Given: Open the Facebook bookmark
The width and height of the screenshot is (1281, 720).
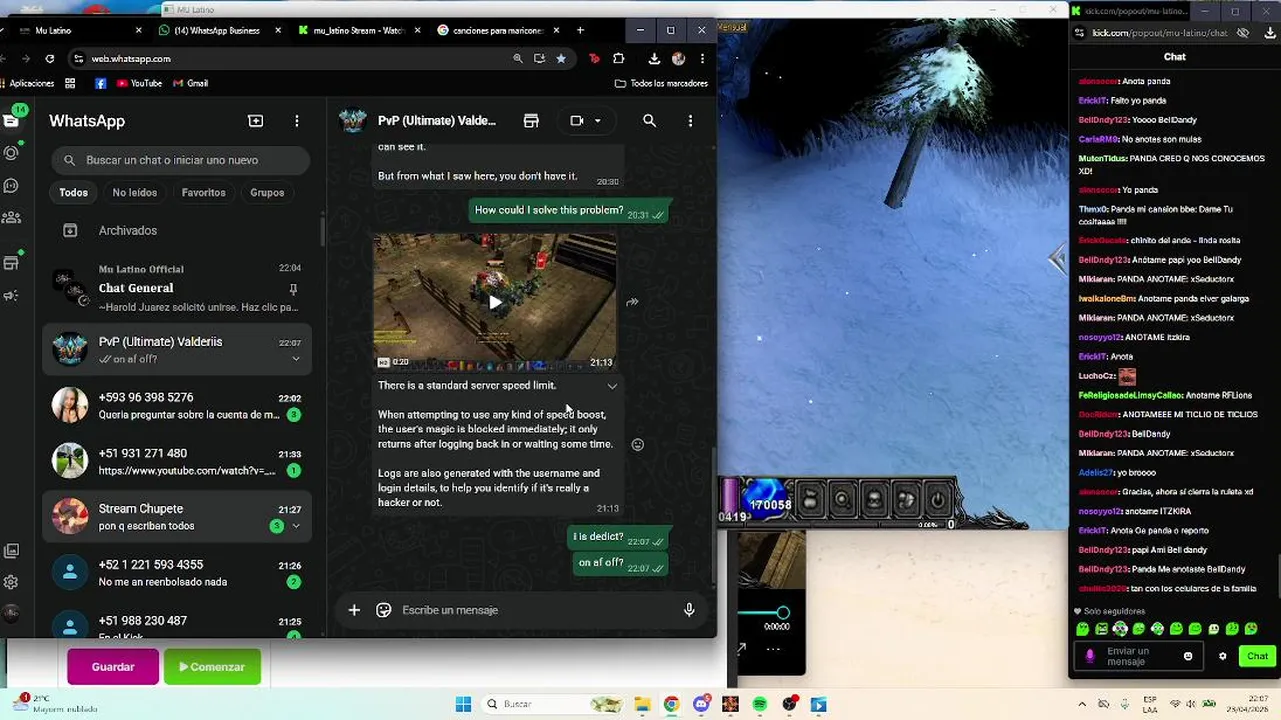Looking at the screenshot, I should click(x=100, y=83).
